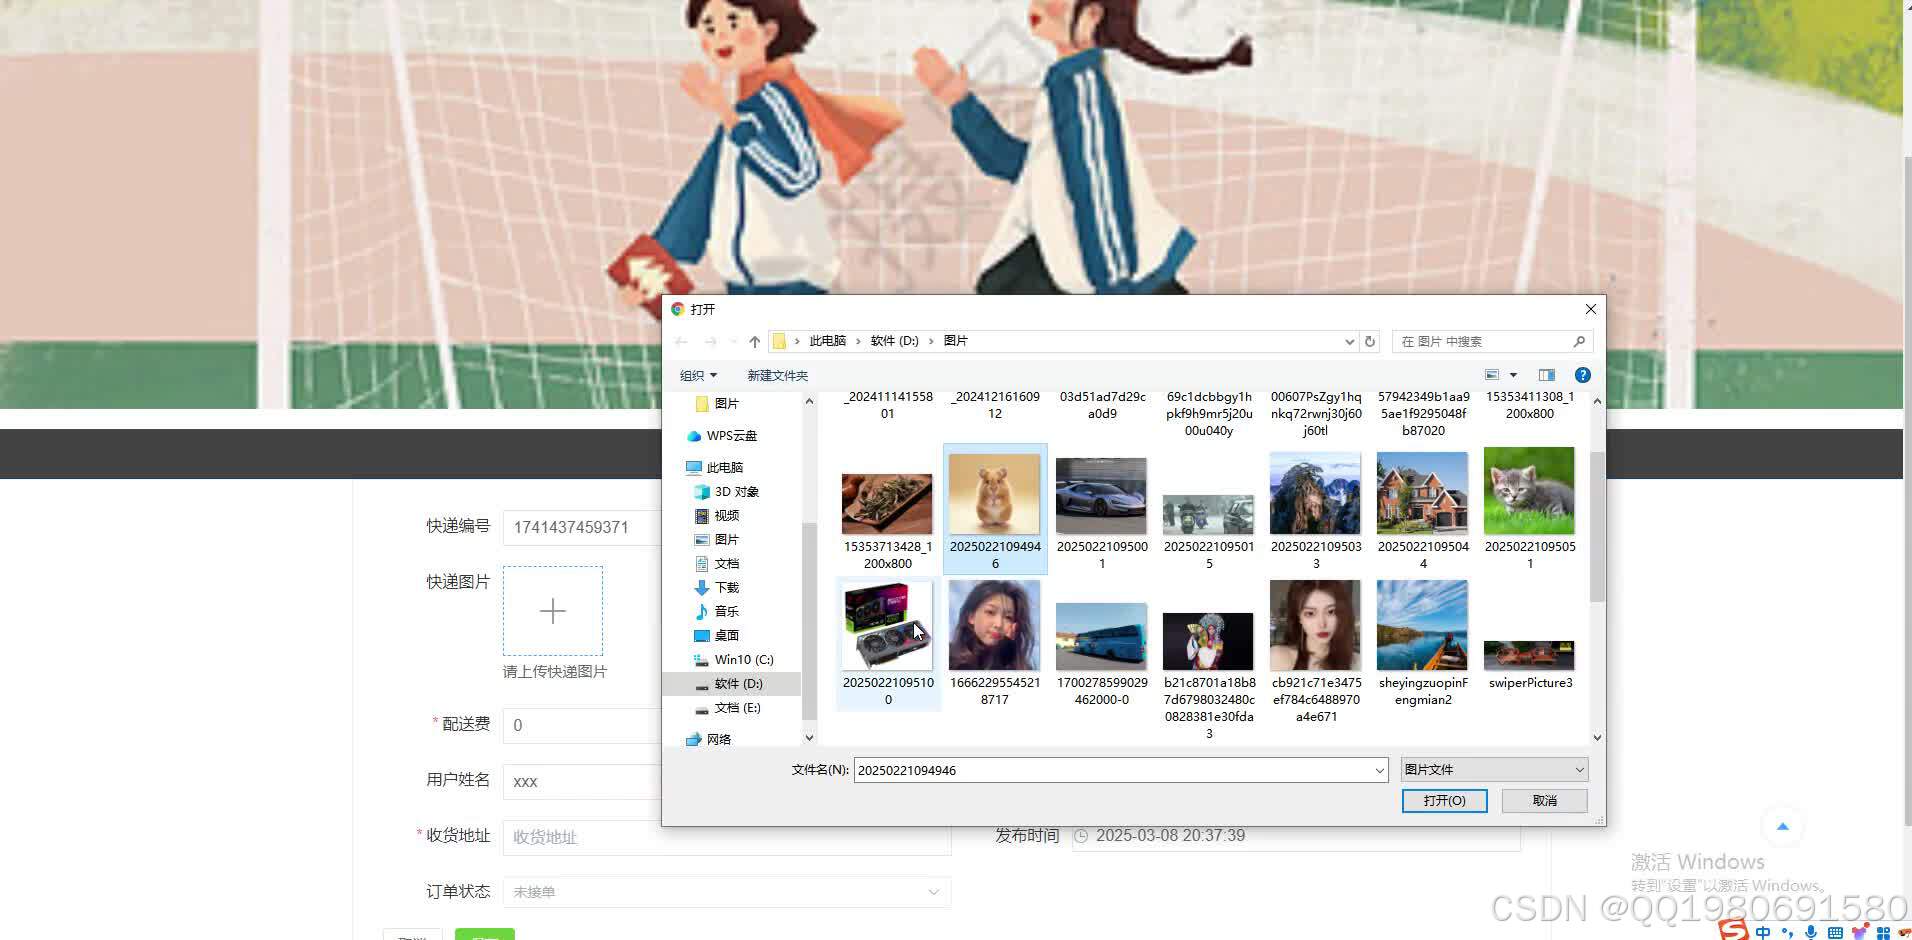The height and width of the screenshot is (940, 1912).
Task: Expand the filename history dropdown
Action: tap(1380, 770)
